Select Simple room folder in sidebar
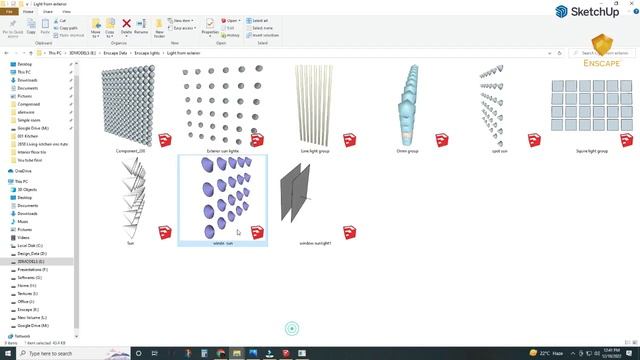 coord(28,120)
